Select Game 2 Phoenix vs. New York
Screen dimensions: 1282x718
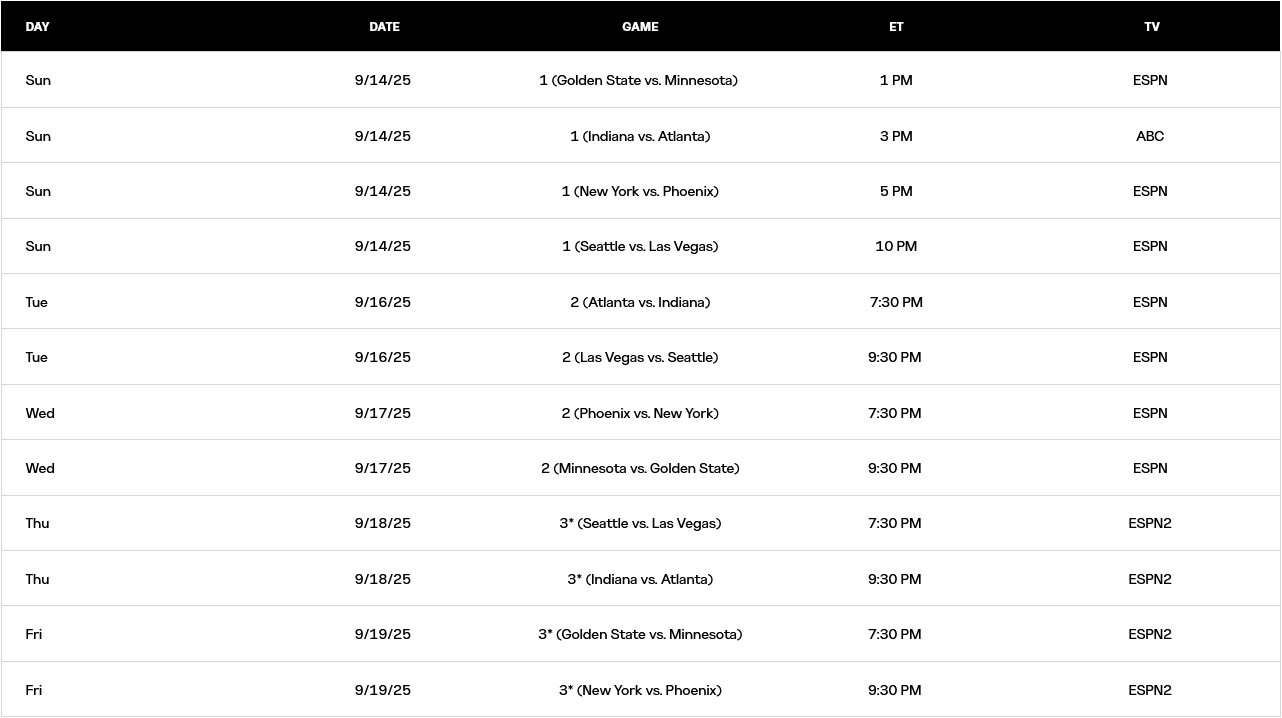640,413
